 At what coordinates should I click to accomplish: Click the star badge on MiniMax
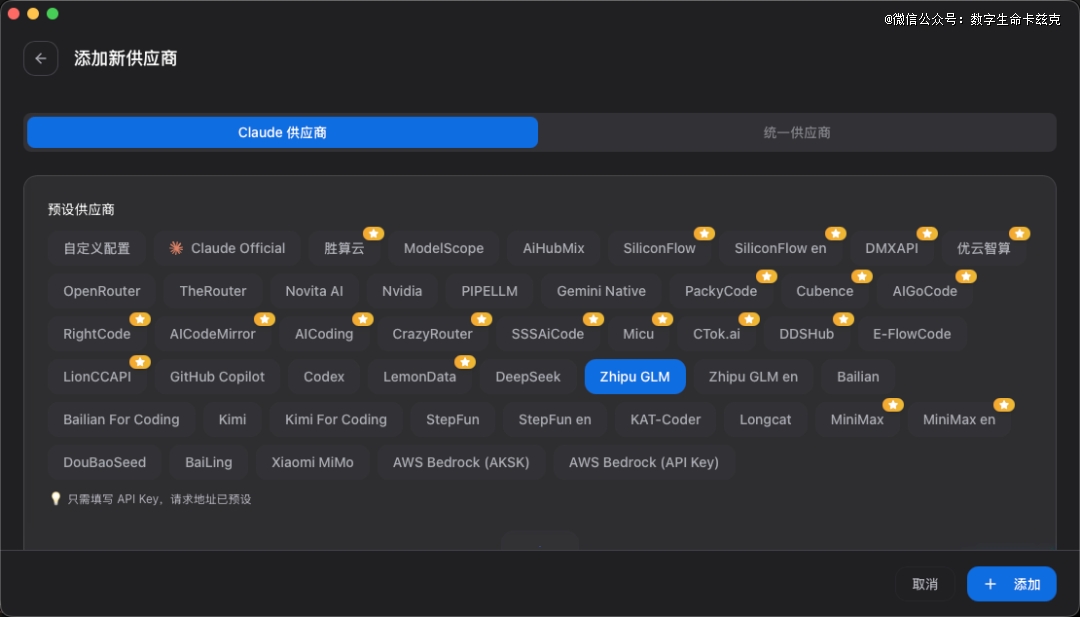[893, 405]
